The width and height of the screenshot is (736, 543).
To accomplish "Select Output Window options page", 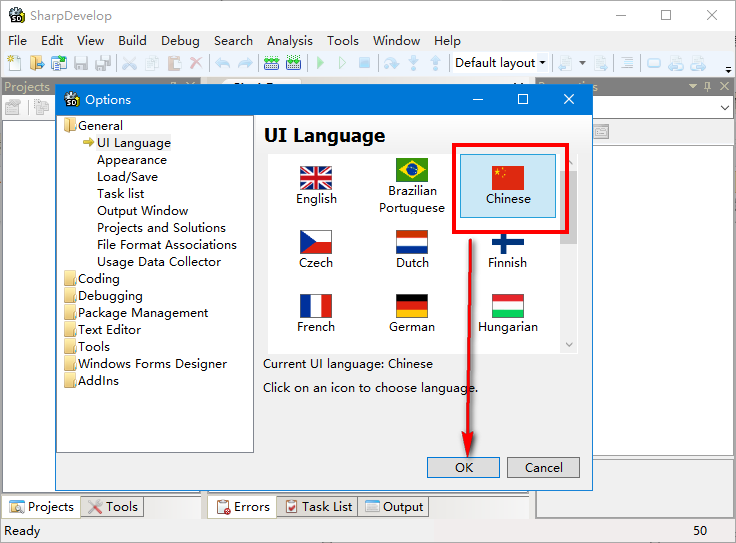I will (143, 211).
